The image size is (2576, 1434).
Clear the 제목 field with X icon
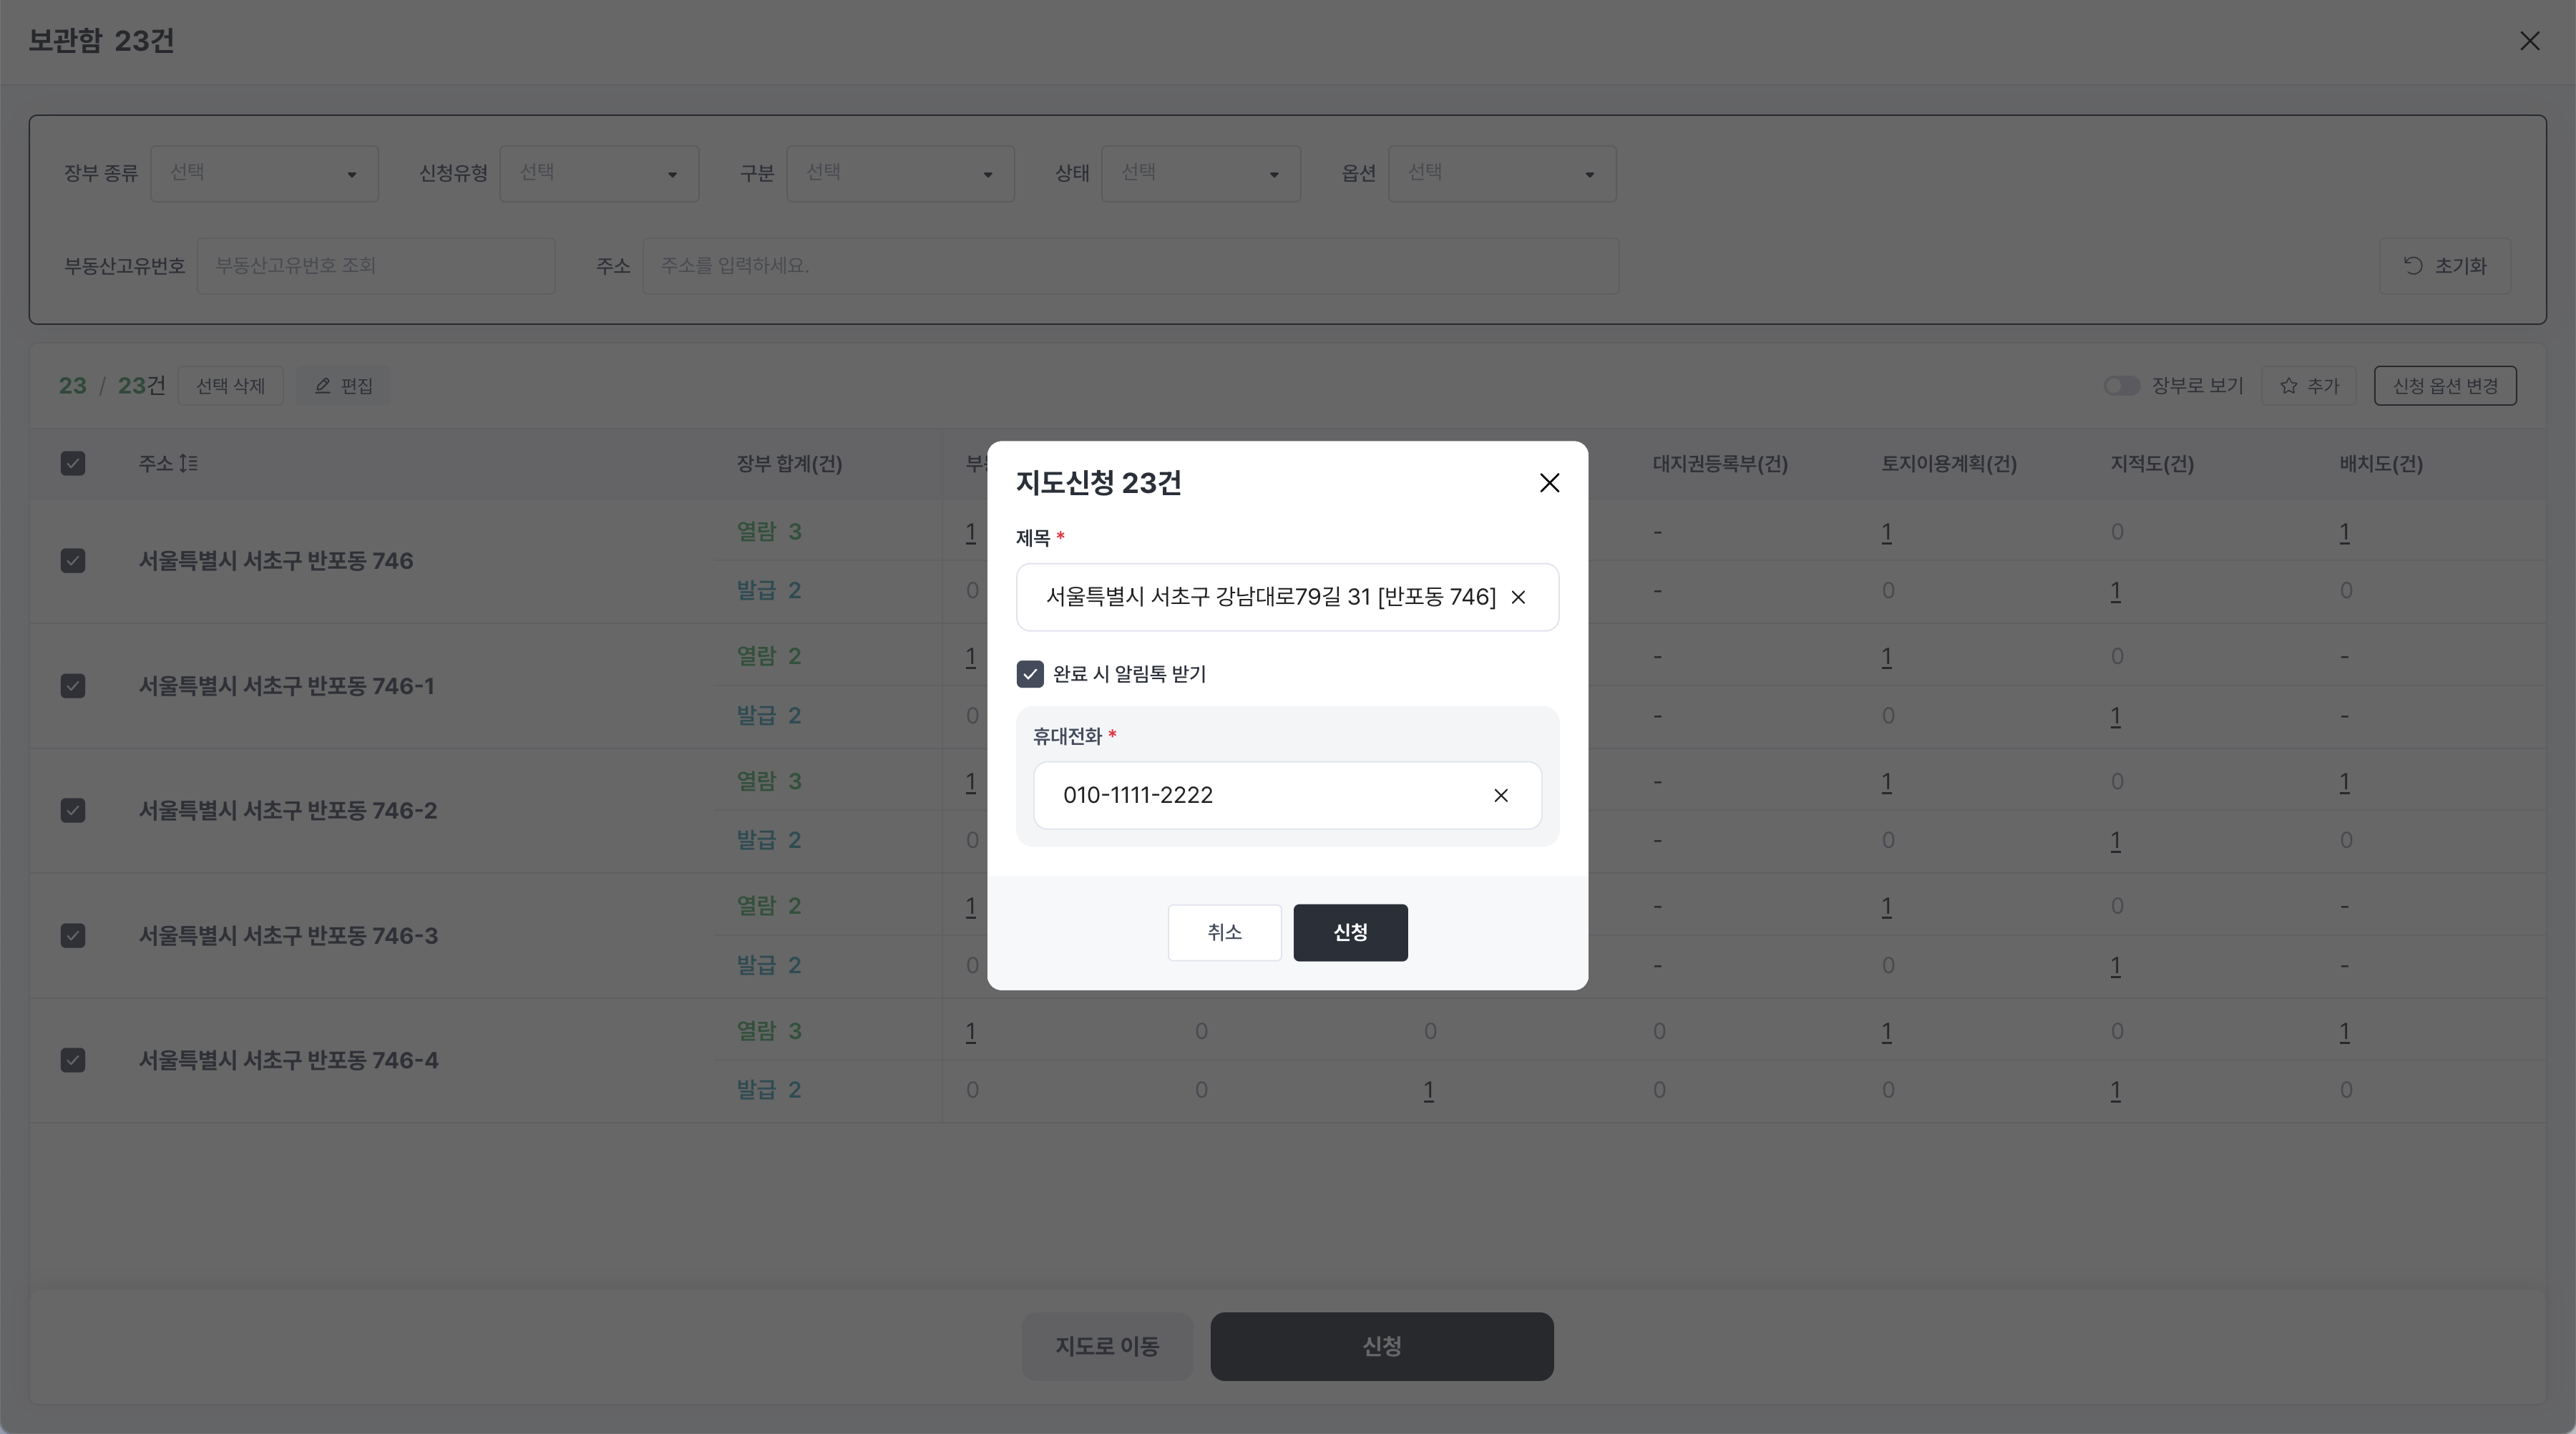(1518, 597)
